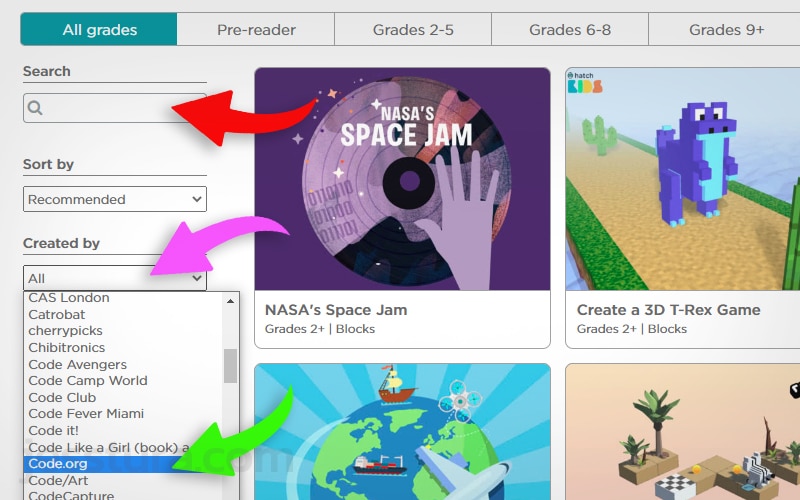Click the magnifier icon in Search box

click(35, 108)
